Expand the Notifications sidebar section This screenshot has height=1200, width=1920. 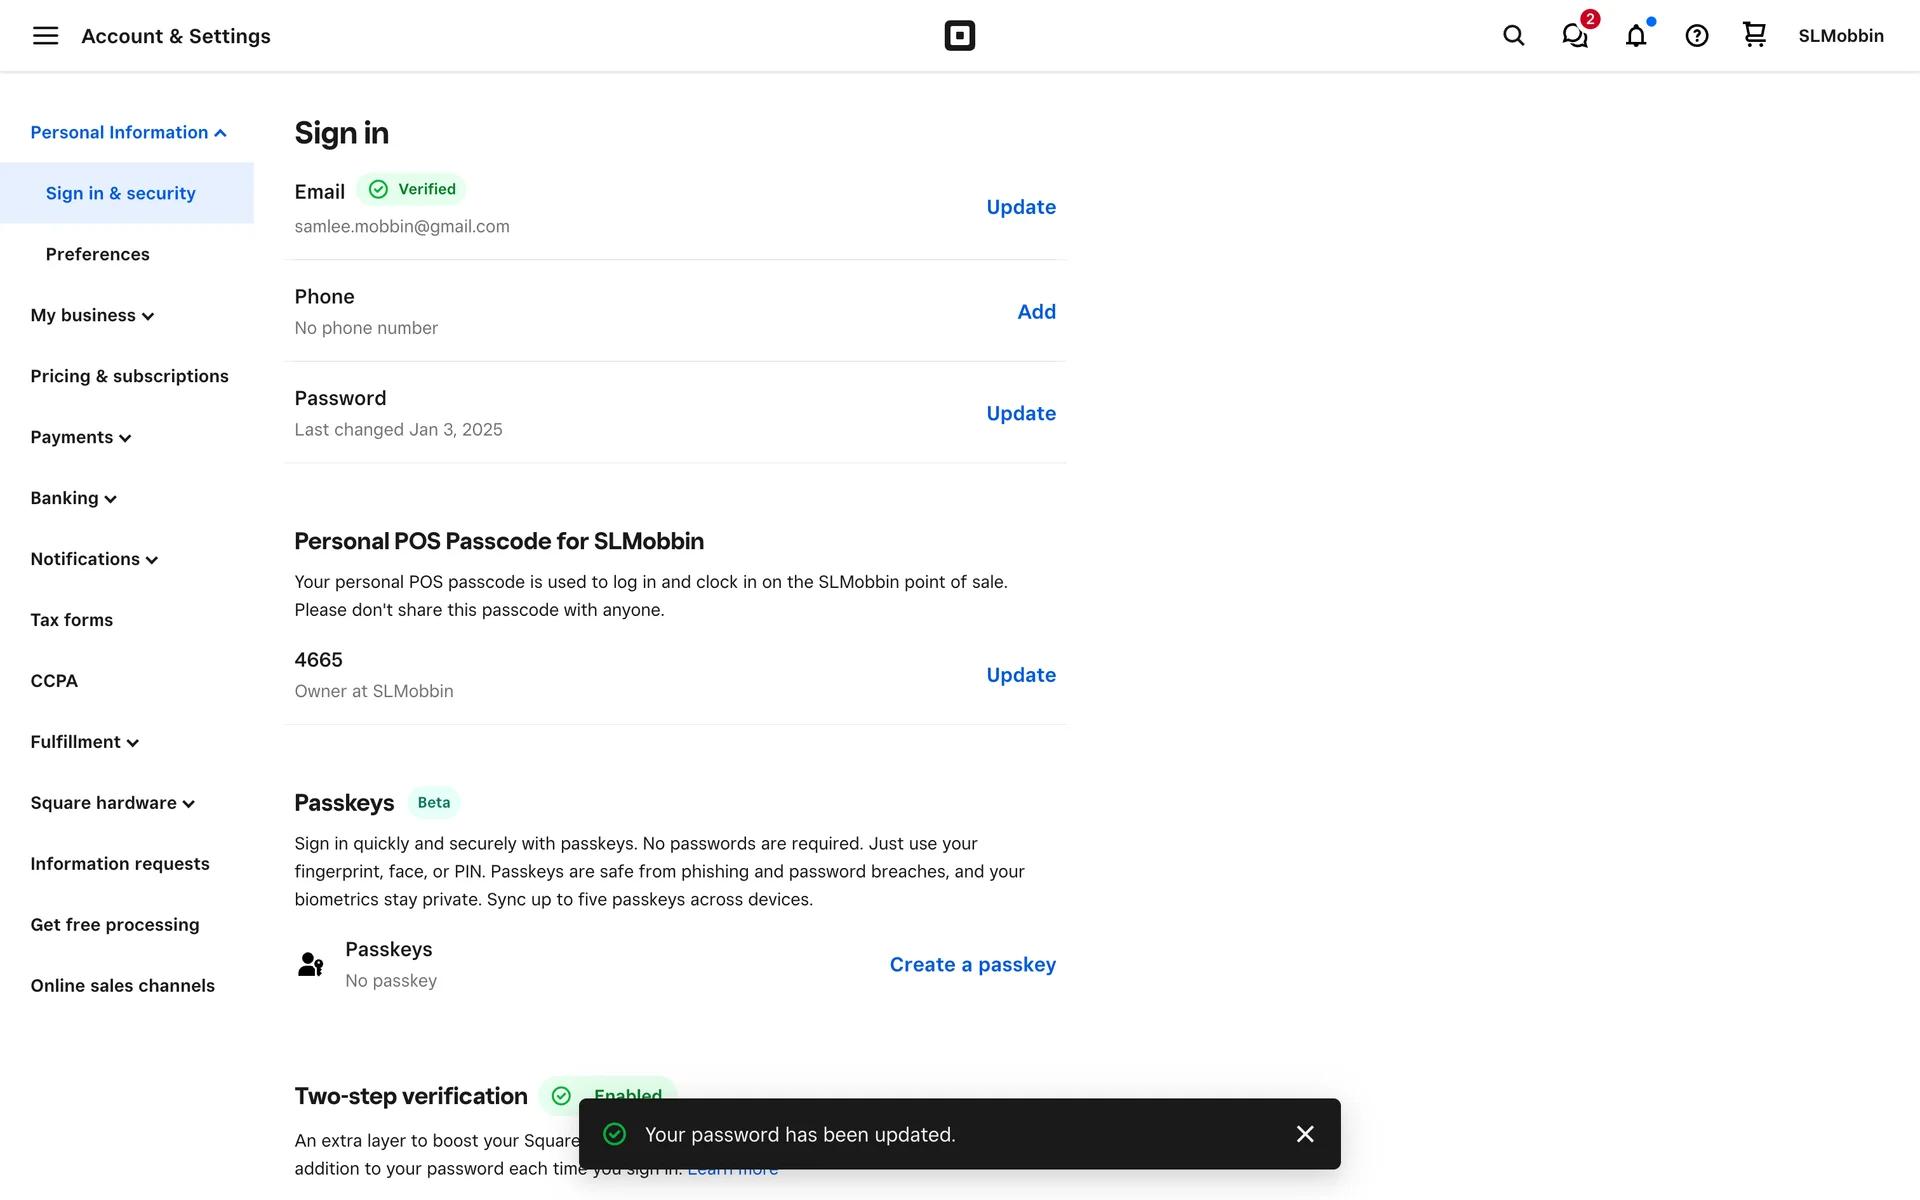click(94, 559)
